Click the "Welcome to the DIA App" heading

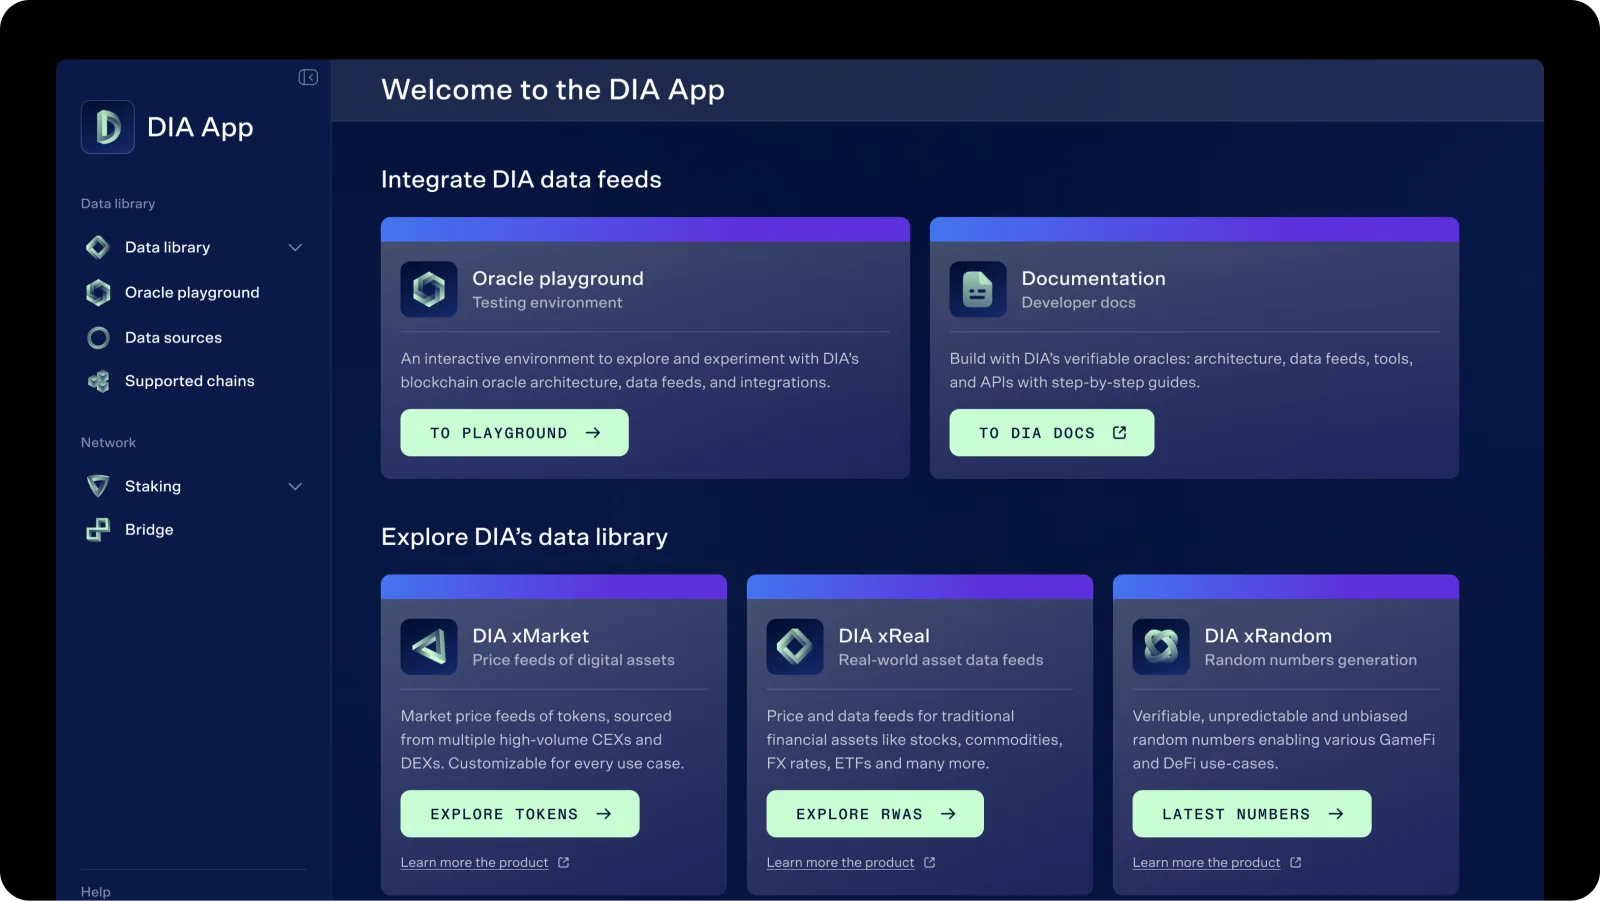click(553, 90)
